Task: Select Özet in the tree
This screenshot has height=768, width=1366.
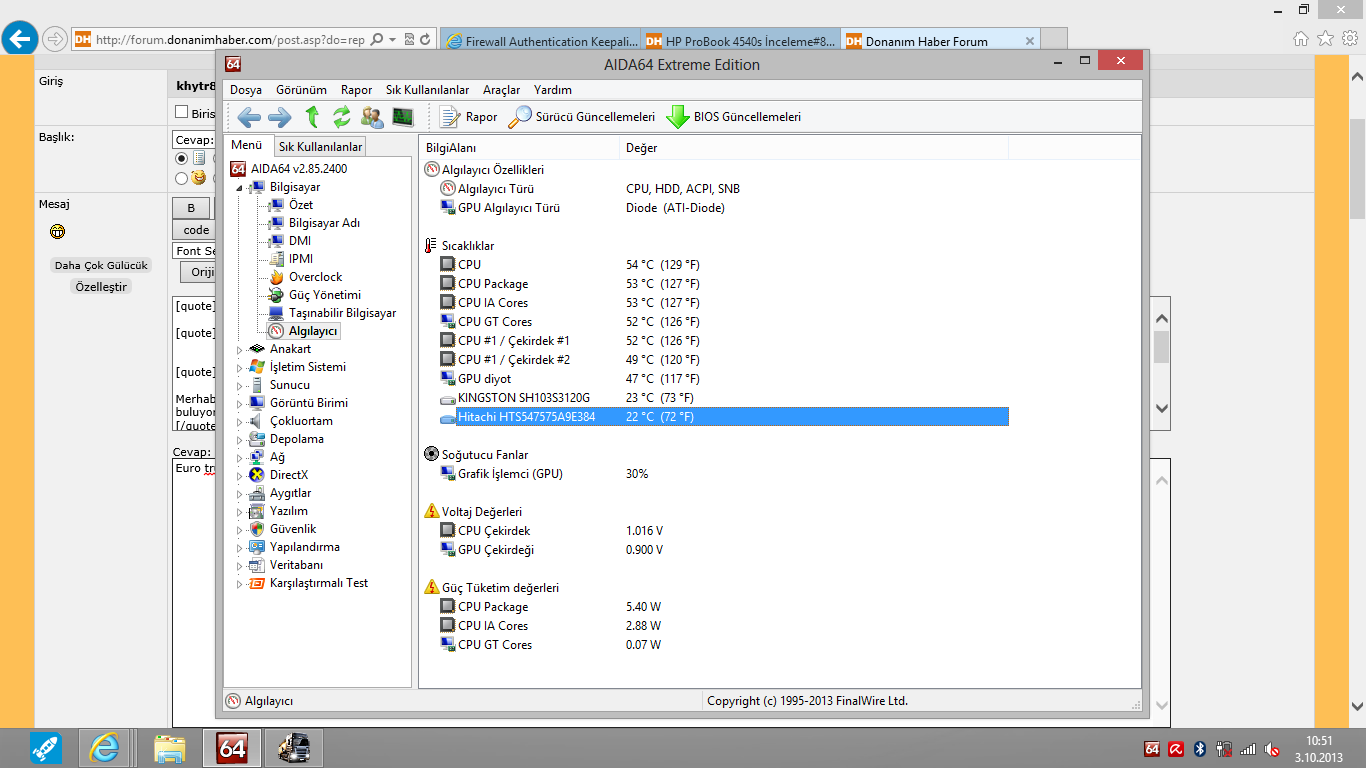Action: 301,205
